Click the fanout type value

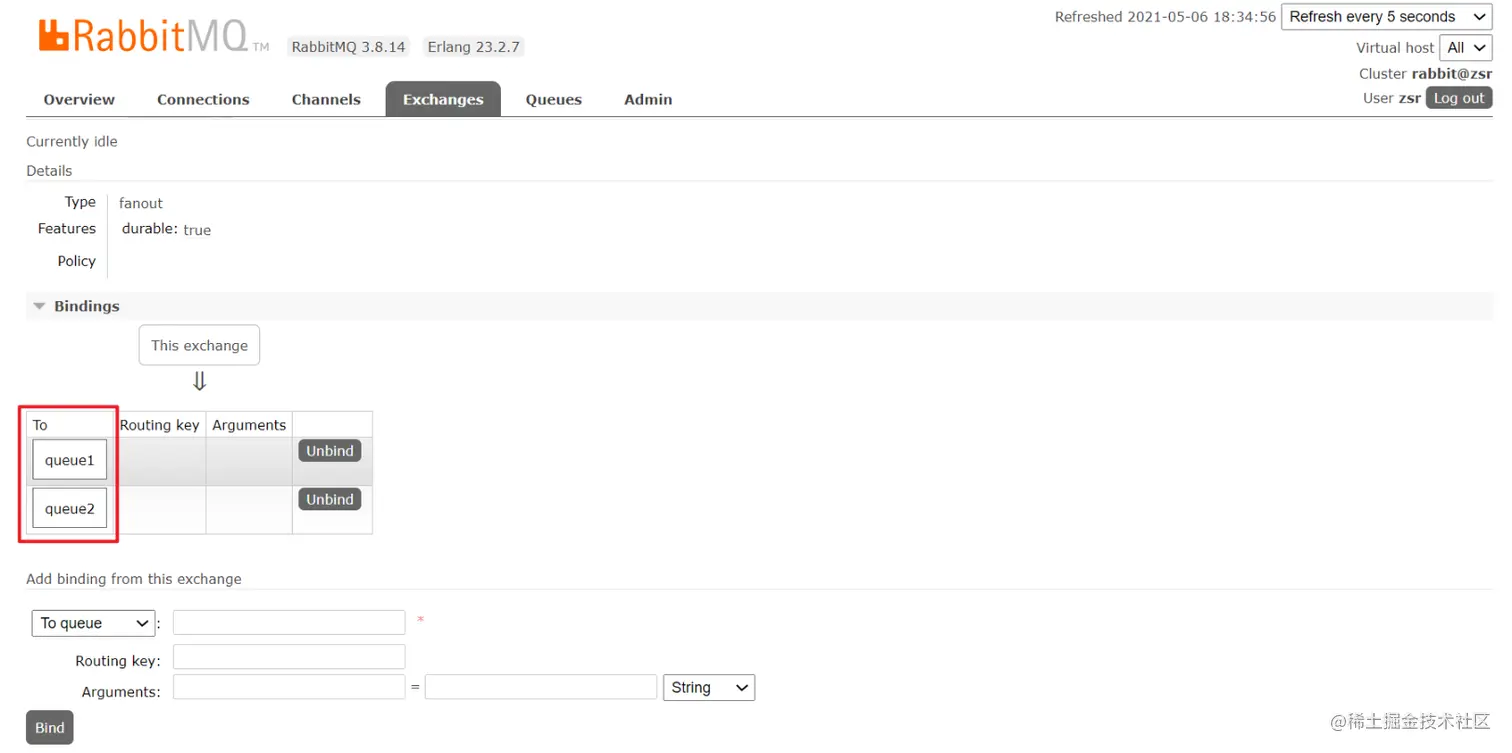coord(141,203)
